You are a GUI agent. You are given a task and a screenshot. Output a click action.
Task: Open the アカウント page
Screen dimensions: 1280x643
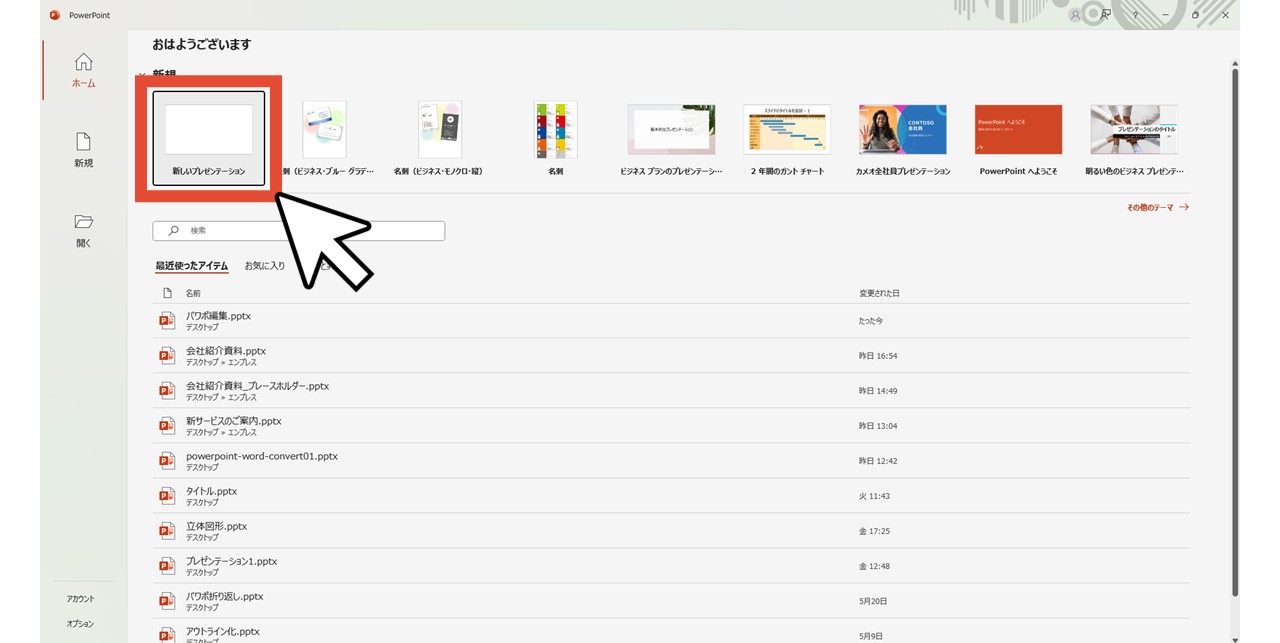click(81, 598)
